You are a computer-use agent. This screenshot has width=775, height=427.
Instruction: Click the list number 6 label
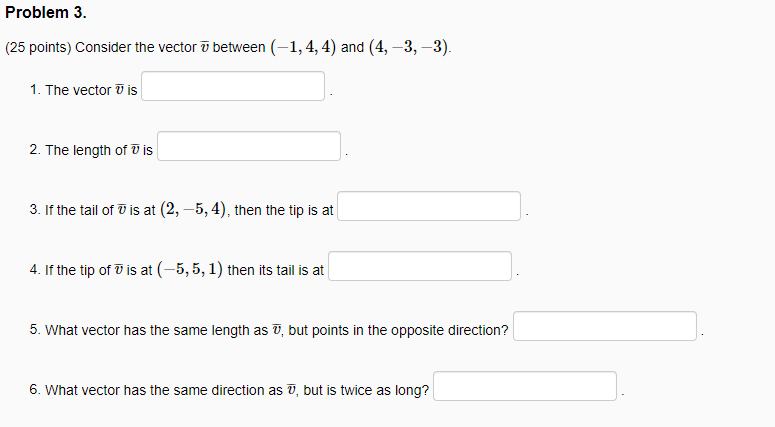coord(35,390)
